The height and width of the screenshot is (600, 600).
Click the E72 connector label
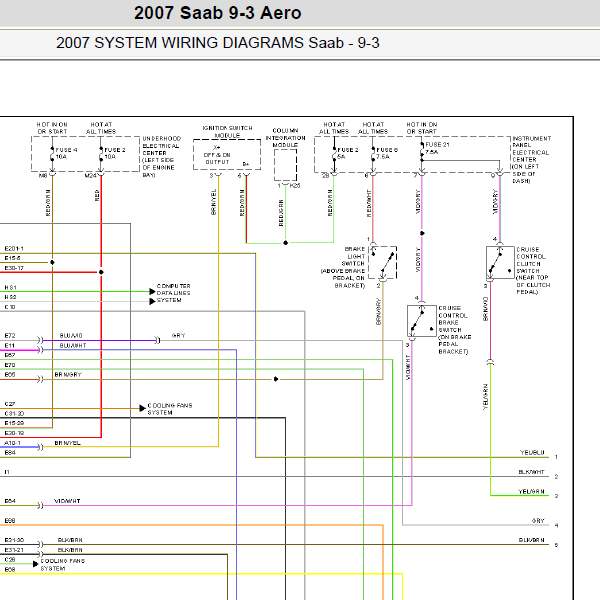click(10, 336)
